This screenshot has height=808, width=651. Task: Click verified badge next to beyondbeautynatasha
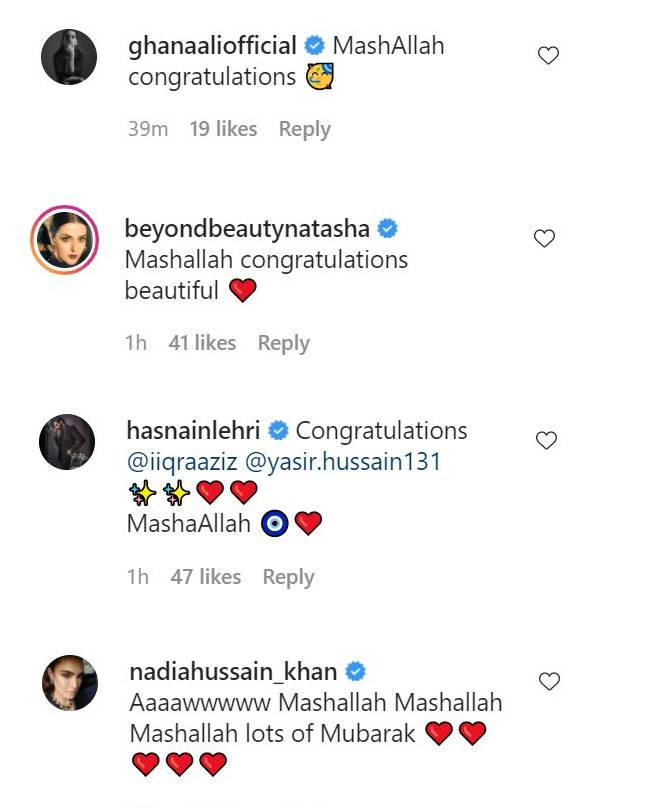pyautogui.click(x=388, y=228)
